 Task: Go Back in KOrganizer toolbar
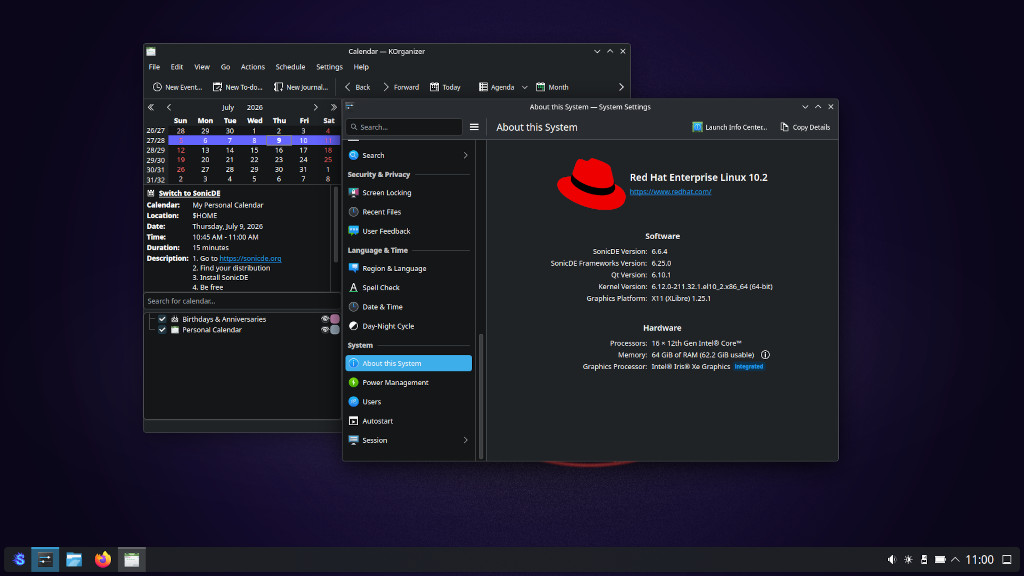(357, 87)
